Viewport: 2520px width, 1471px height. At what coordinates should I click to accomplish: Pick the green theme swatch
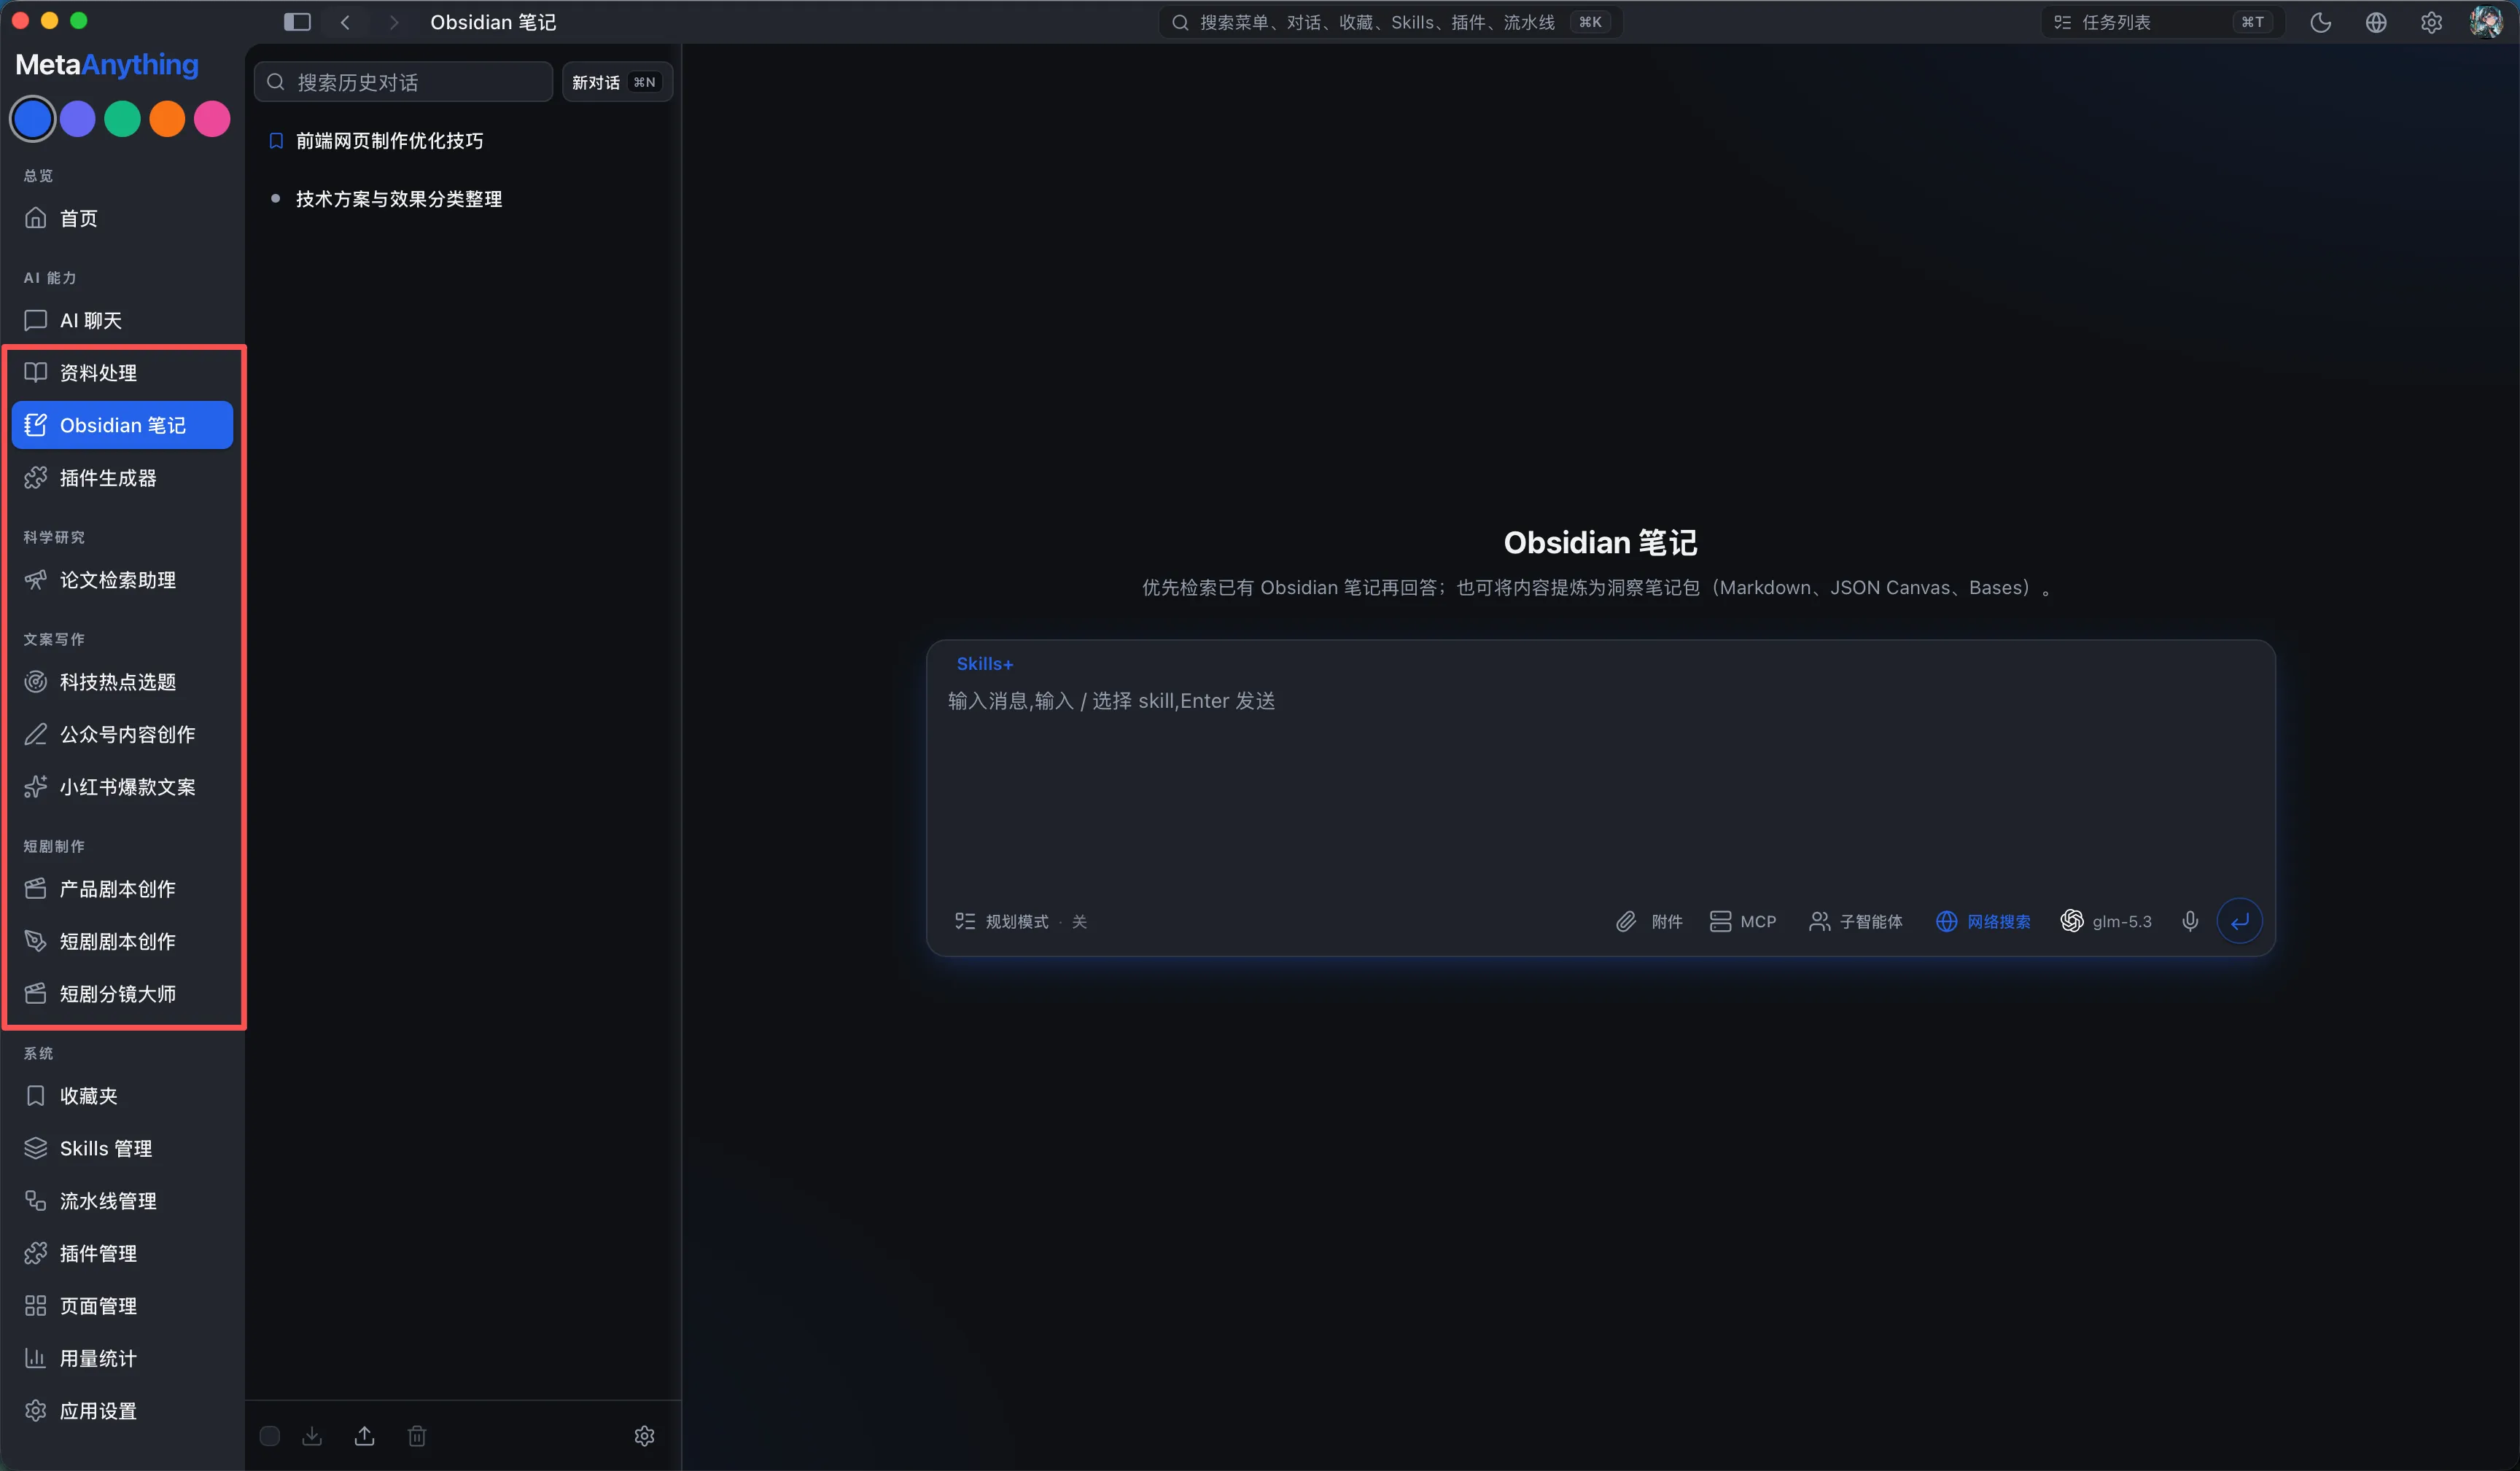tap(122, 119)
